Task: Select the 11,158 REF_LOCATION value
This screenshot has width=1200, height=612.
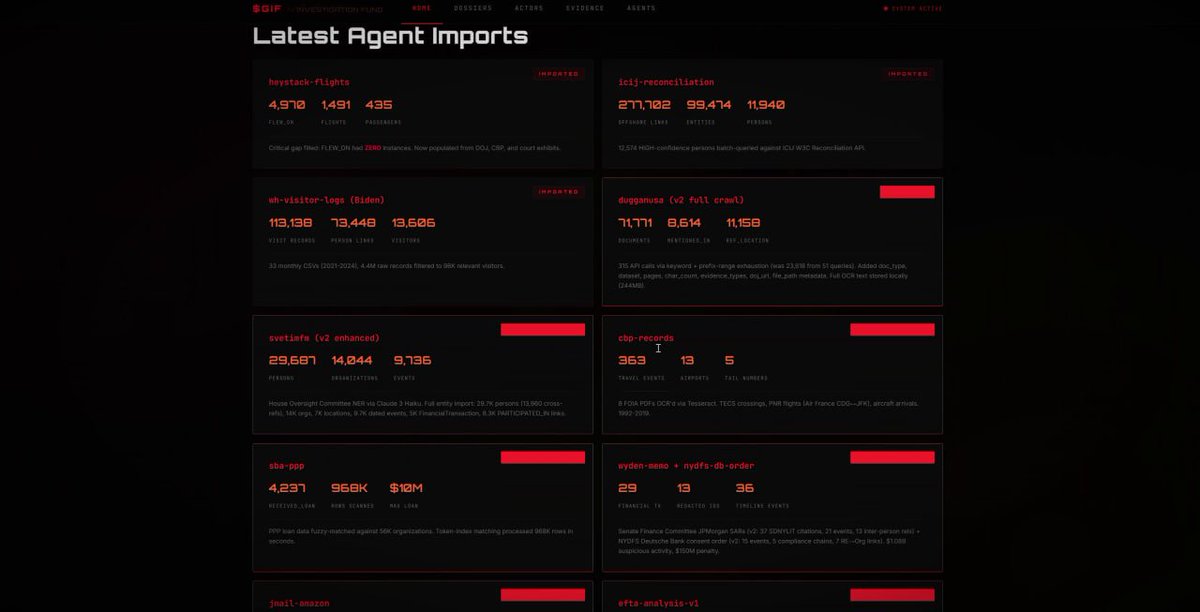Action: (x=743, y=223)
